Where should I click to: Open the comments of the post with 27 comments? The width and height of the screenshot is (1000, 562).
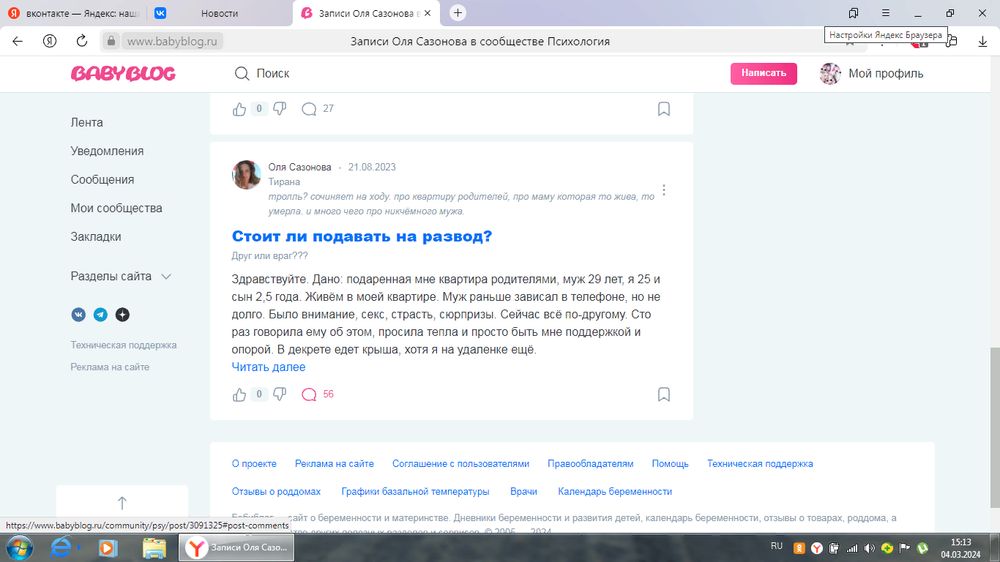pyautogui.click(x=317, y=109)
